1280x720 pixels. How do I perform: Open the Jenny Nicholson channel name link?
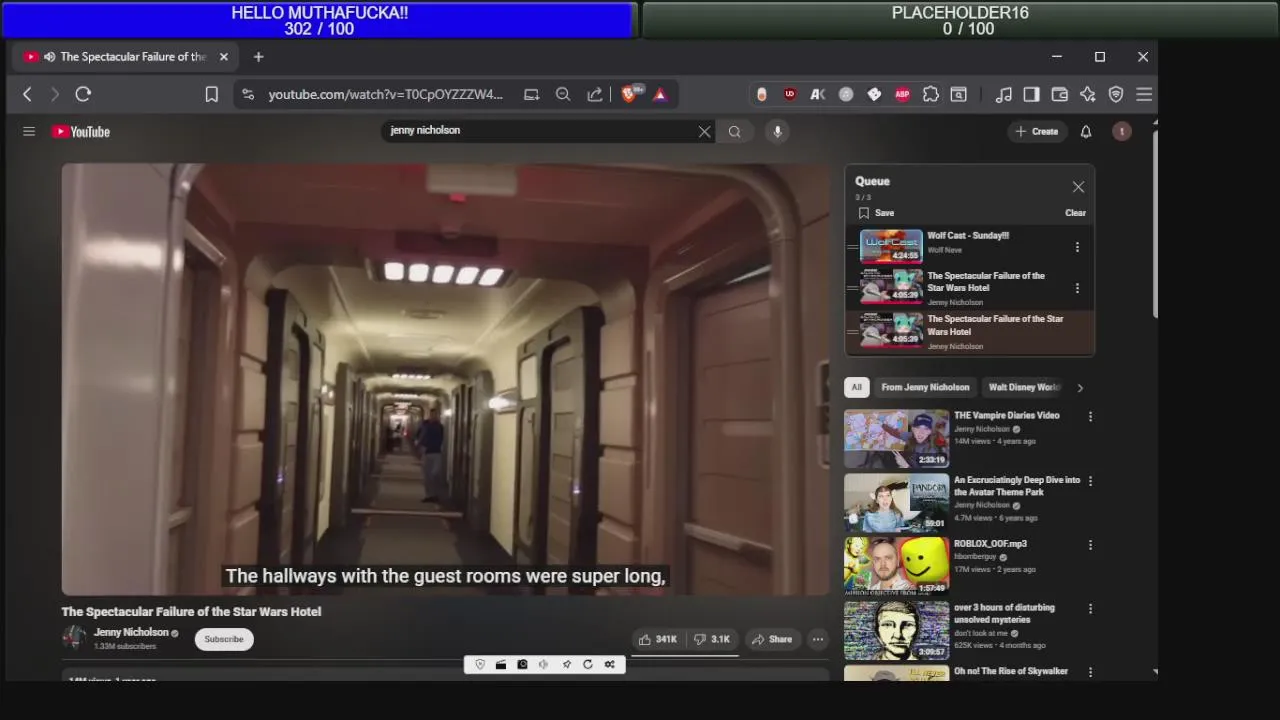(131, 632)
